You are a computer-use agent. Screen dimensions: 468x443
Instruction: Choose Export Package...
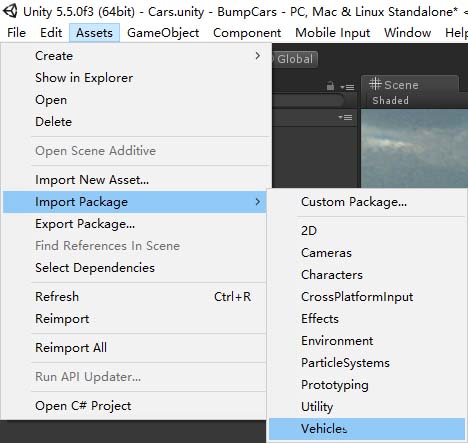point(134,224)
